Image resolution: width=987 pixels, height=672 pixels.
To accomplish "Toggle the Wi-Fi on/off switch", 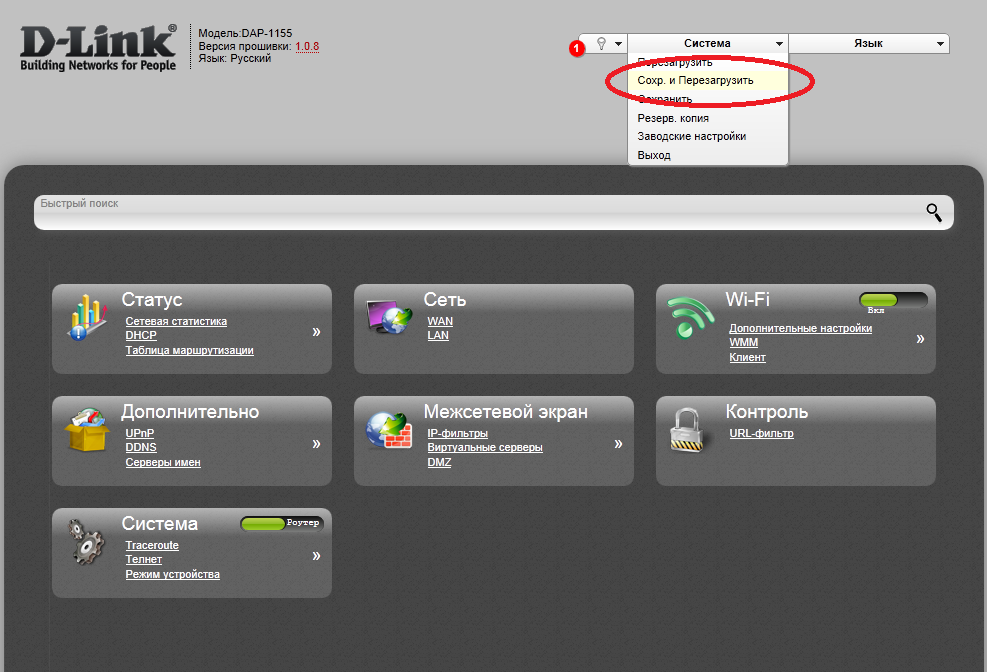I will [x=892, y=300].
